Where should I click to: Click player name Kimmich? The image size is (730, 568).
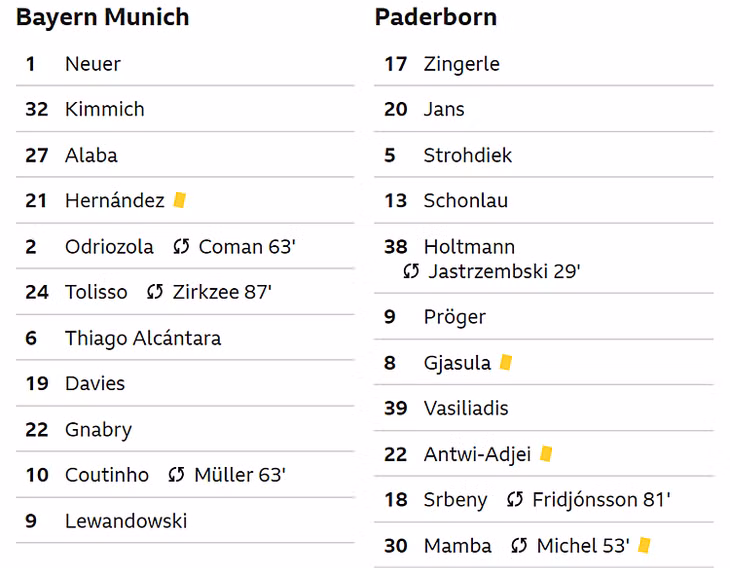105,109
